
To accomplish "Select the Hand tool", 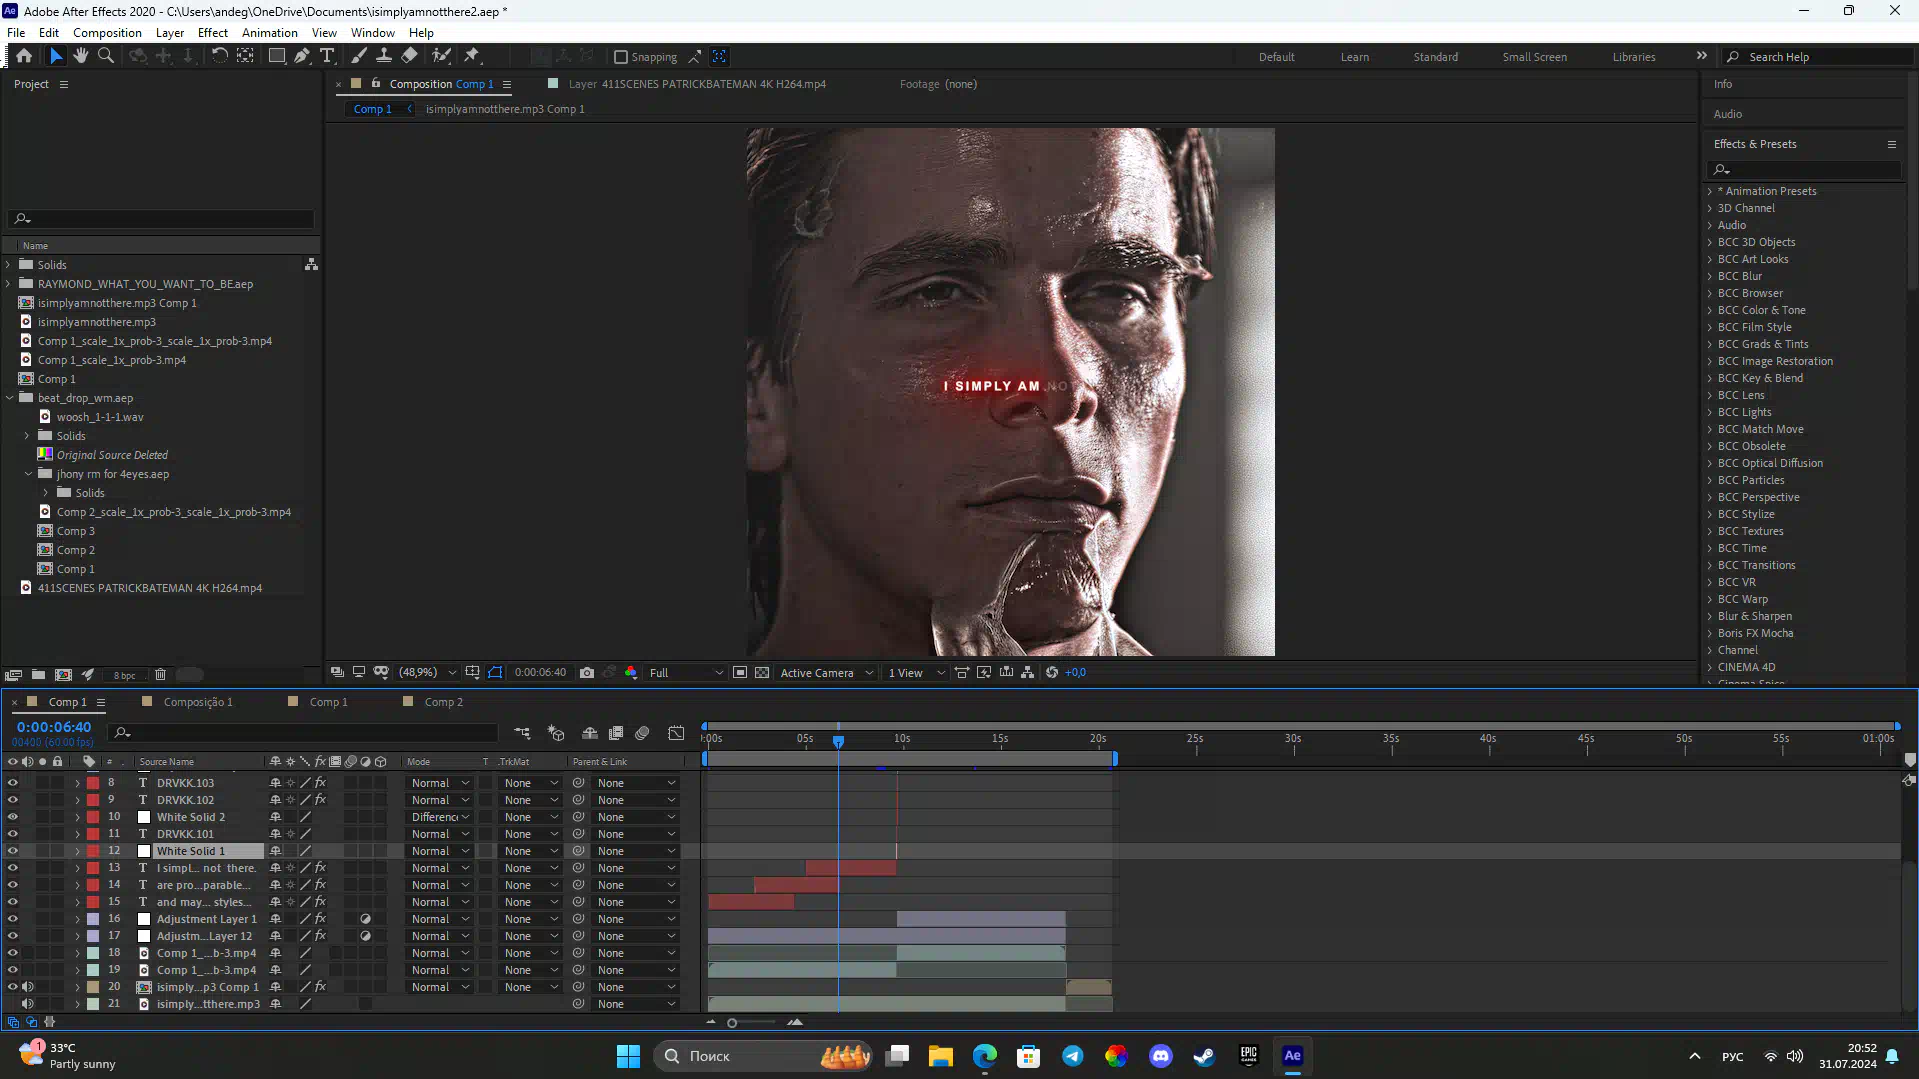I will pos(81,56).
